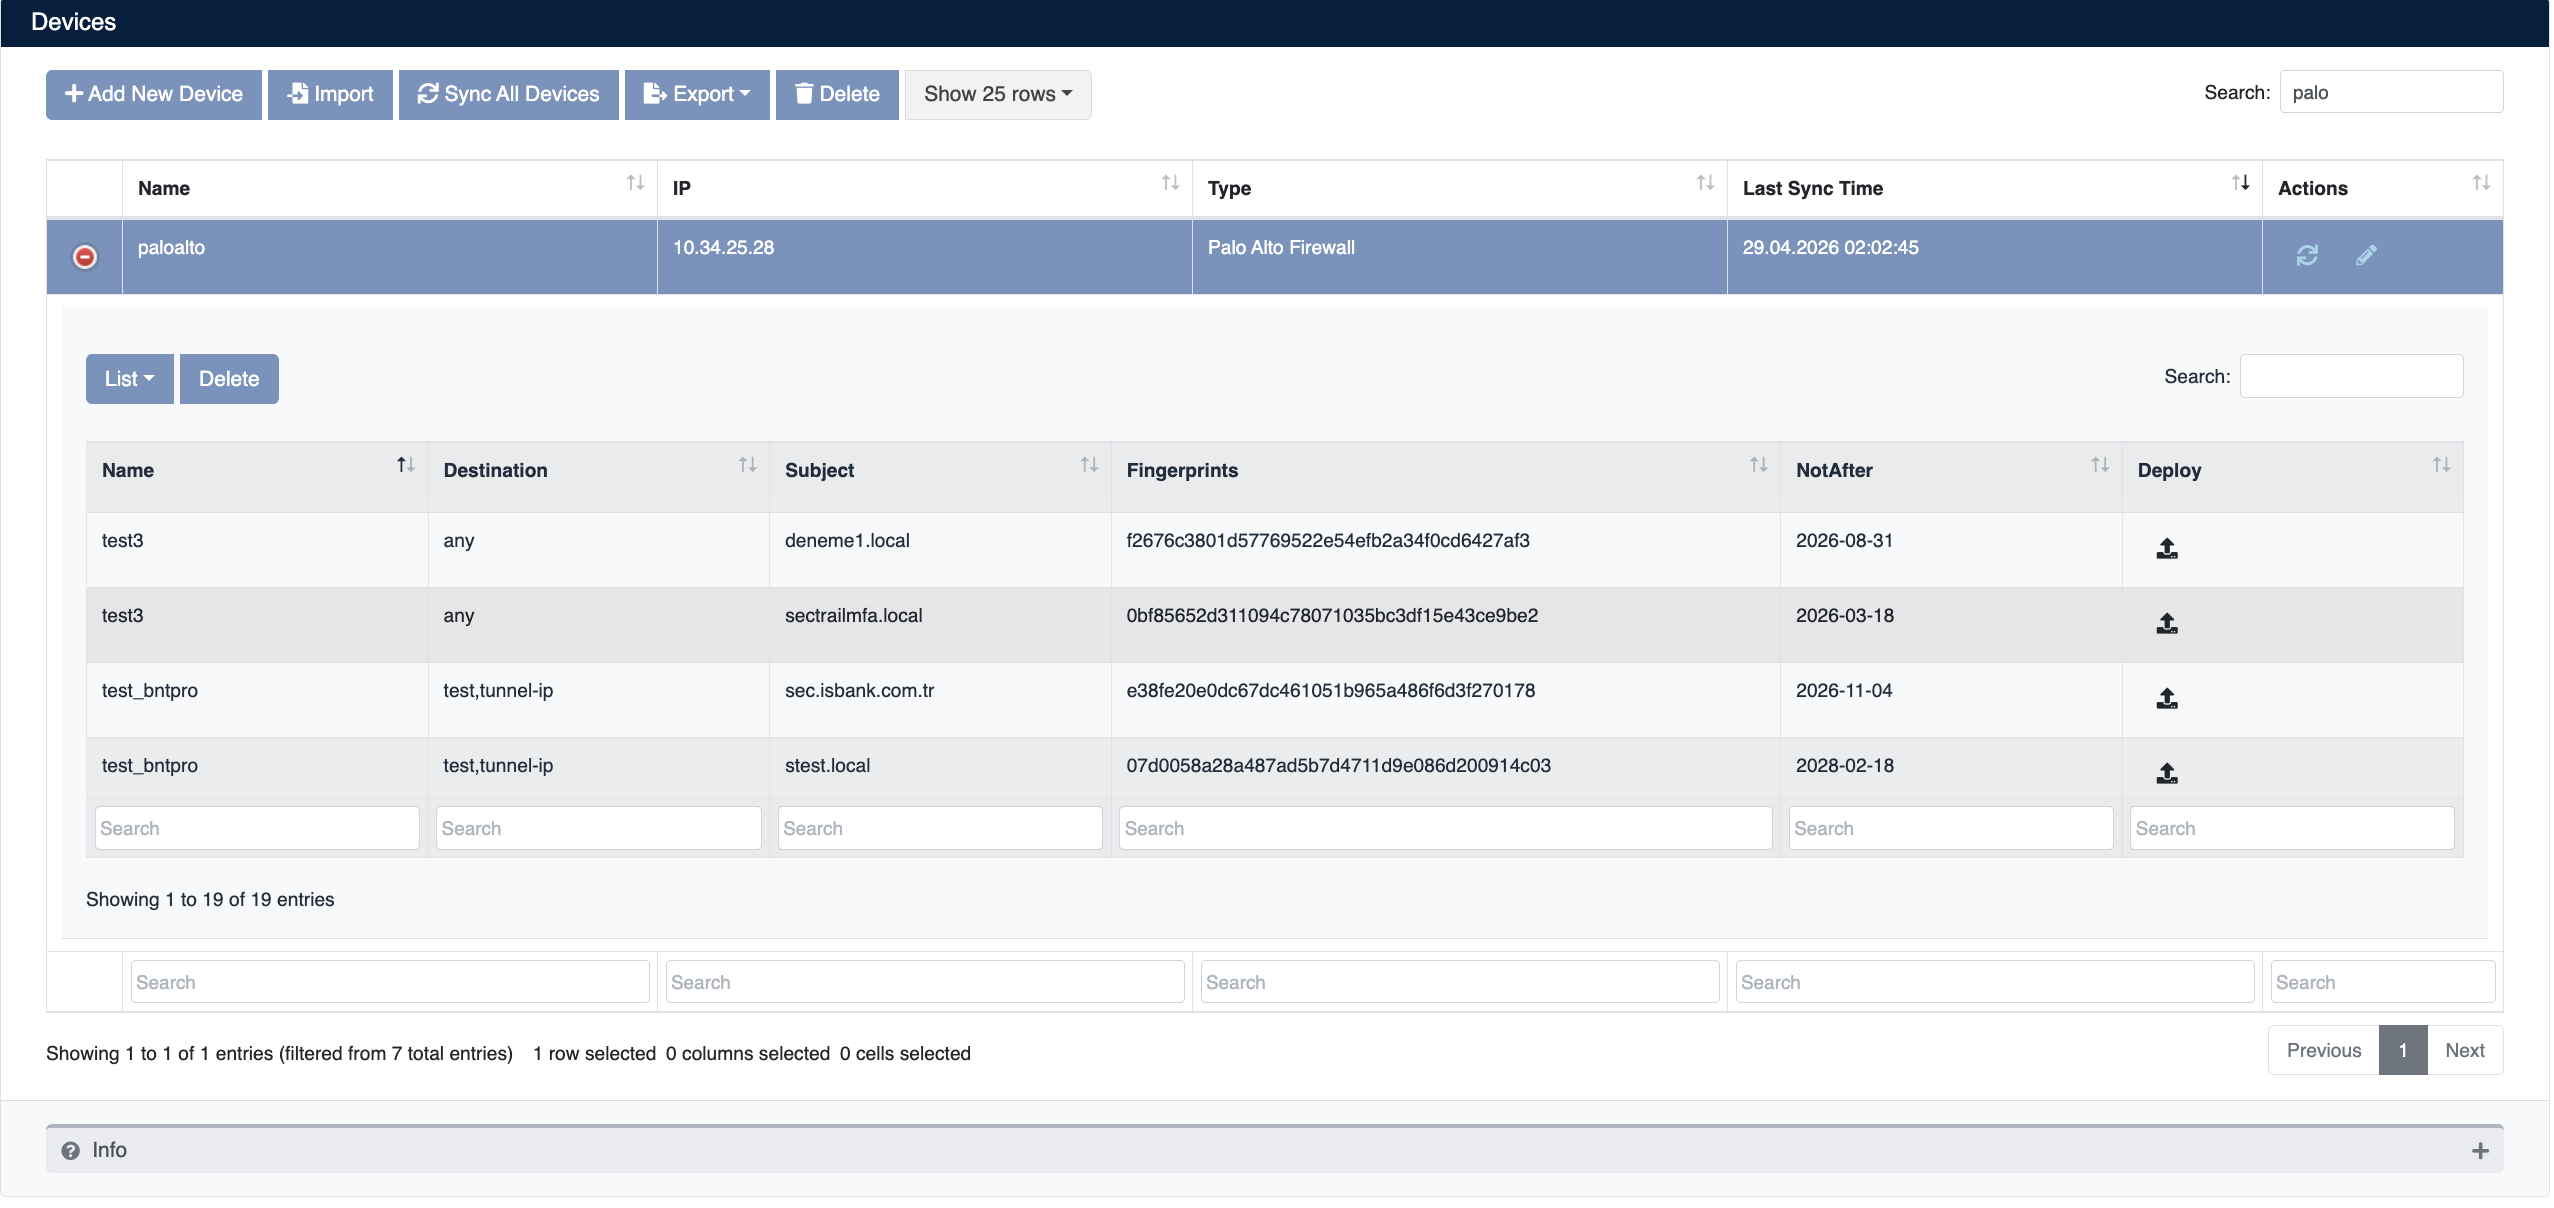This screenshot has height=1208, width=2554.
Task: Click certificates NotAfter column search box
Action: click(1951, 828)
